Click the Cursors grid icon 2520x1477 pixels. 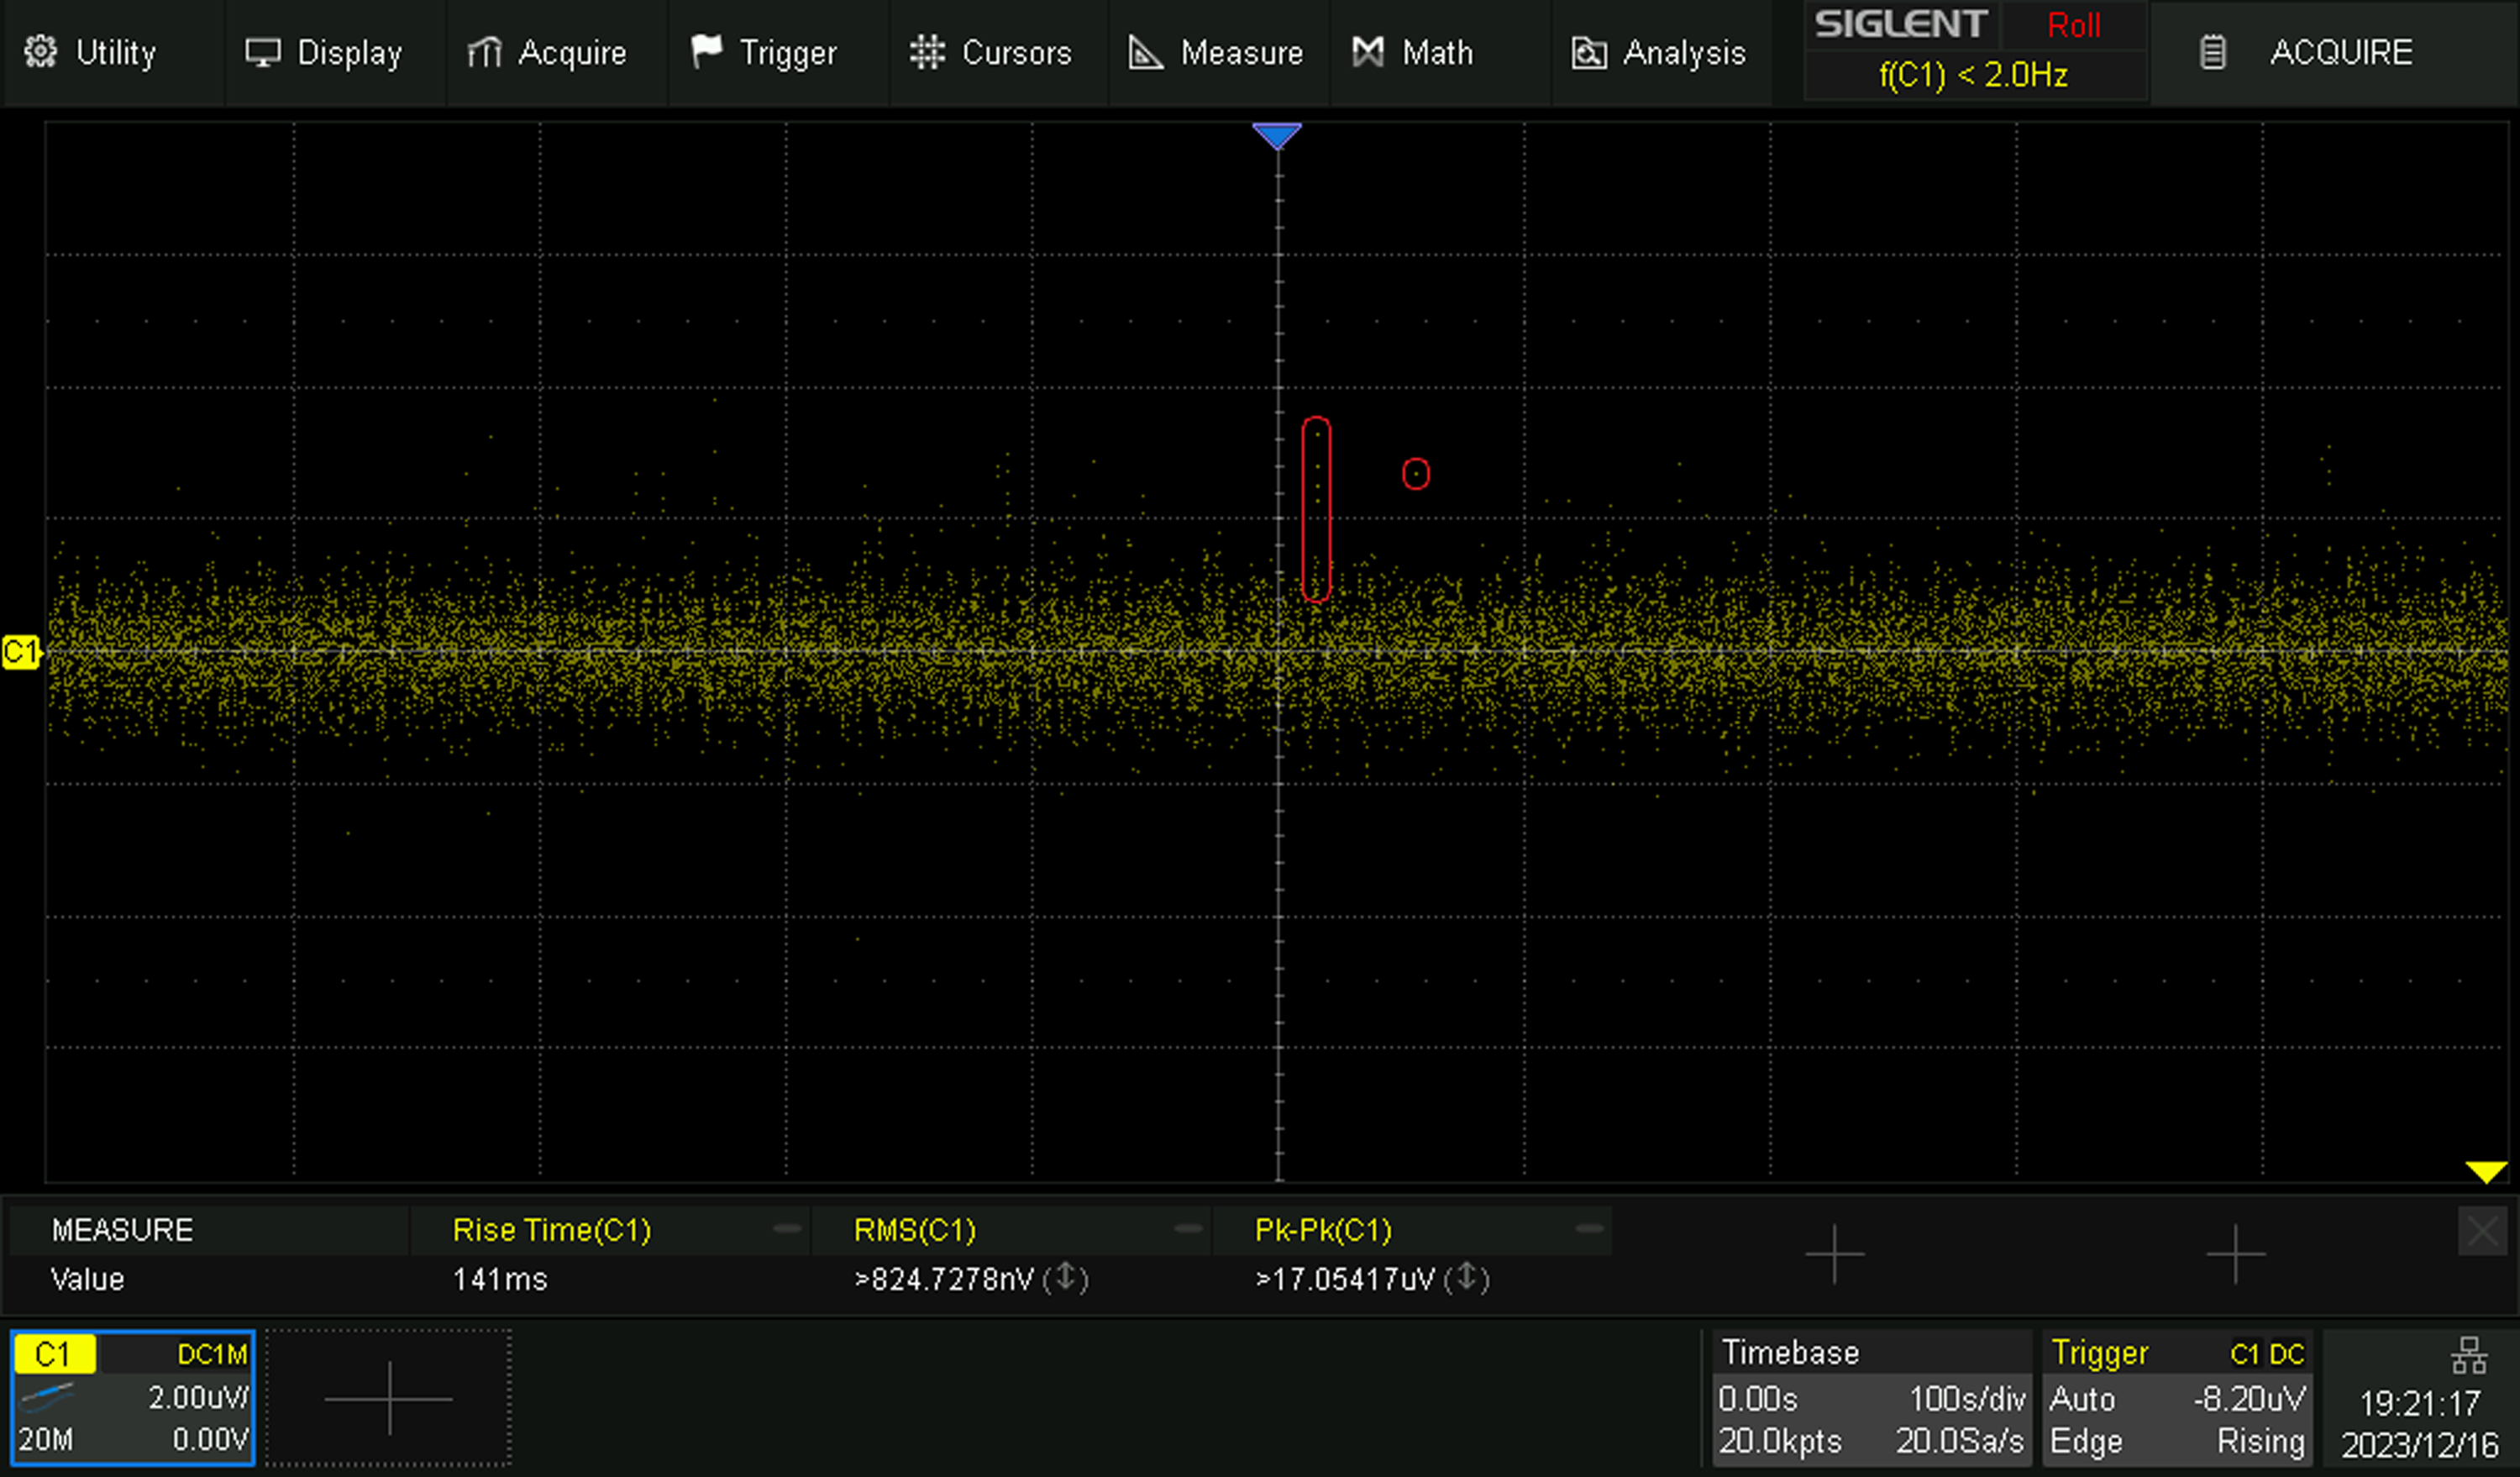point(928,52)
